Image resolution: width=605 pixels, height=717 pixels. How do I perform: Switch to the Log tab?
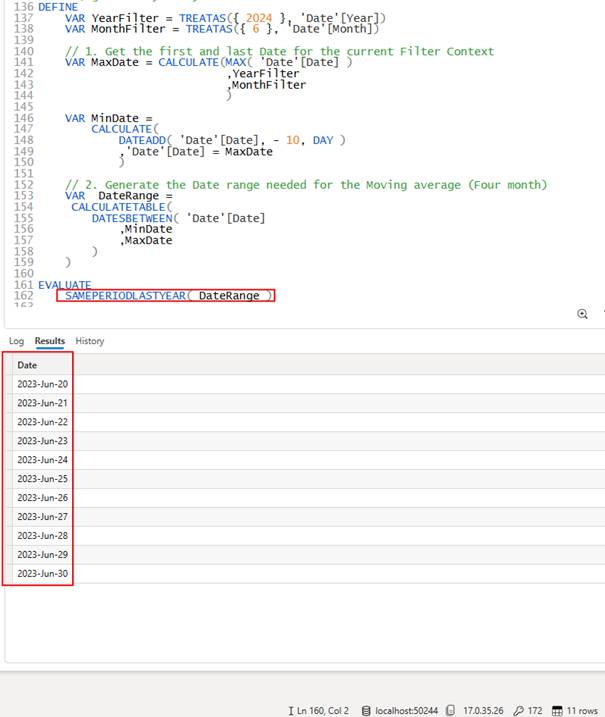16,341
